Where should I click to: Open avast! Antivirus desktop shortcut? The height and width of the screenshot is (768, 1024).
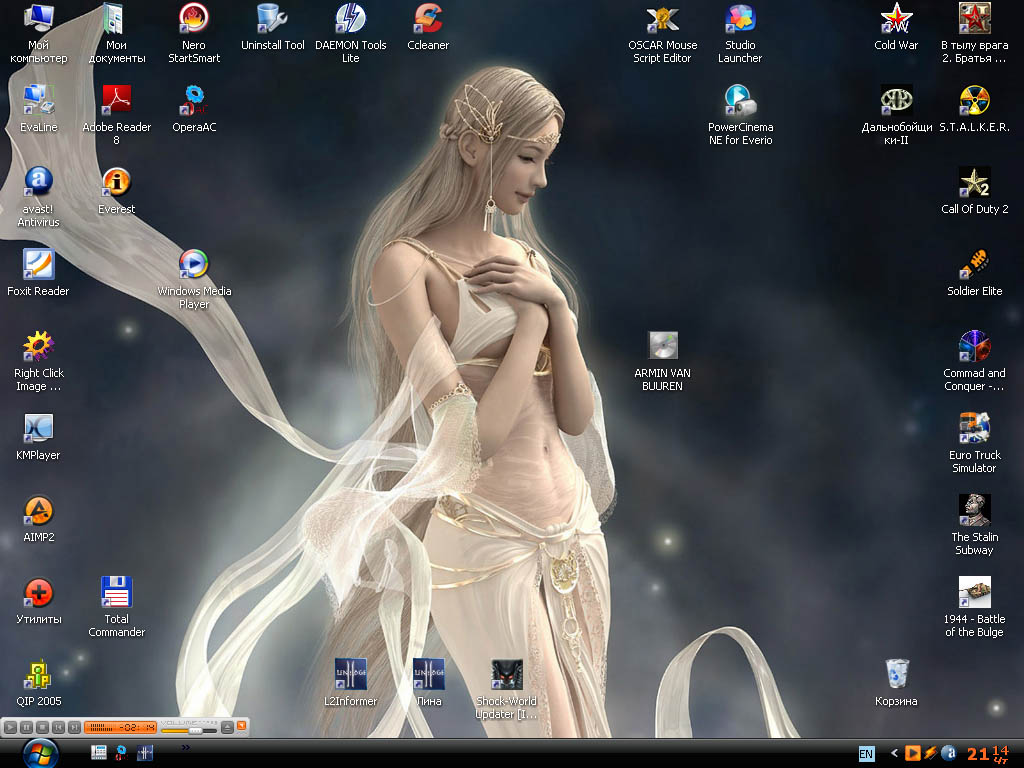tap(39, 197)
